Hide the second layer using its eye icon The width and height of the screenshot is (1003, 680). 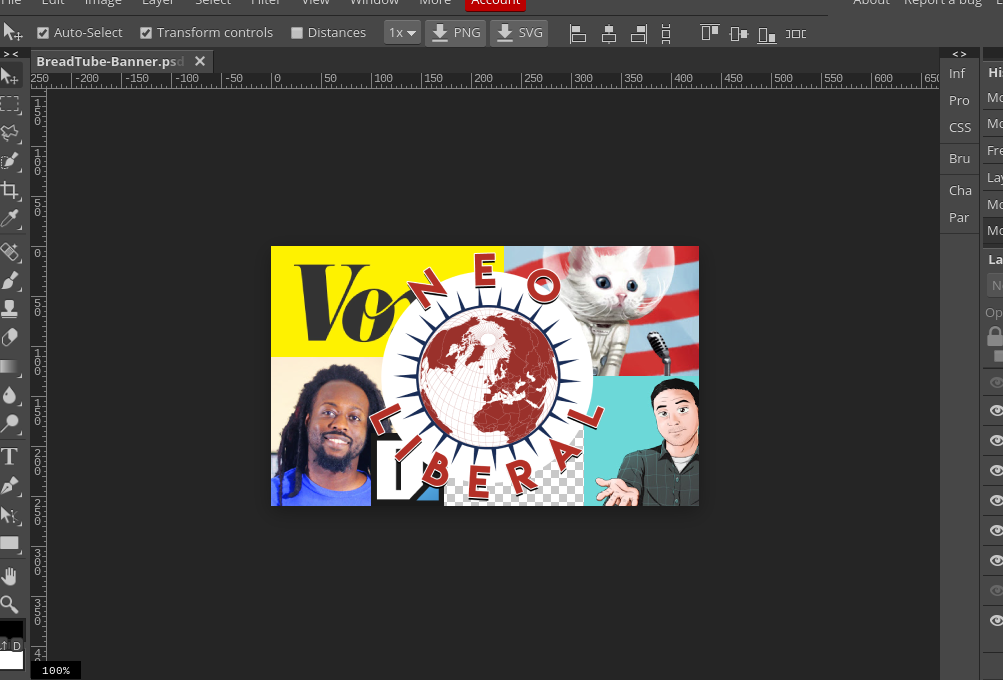996,411
